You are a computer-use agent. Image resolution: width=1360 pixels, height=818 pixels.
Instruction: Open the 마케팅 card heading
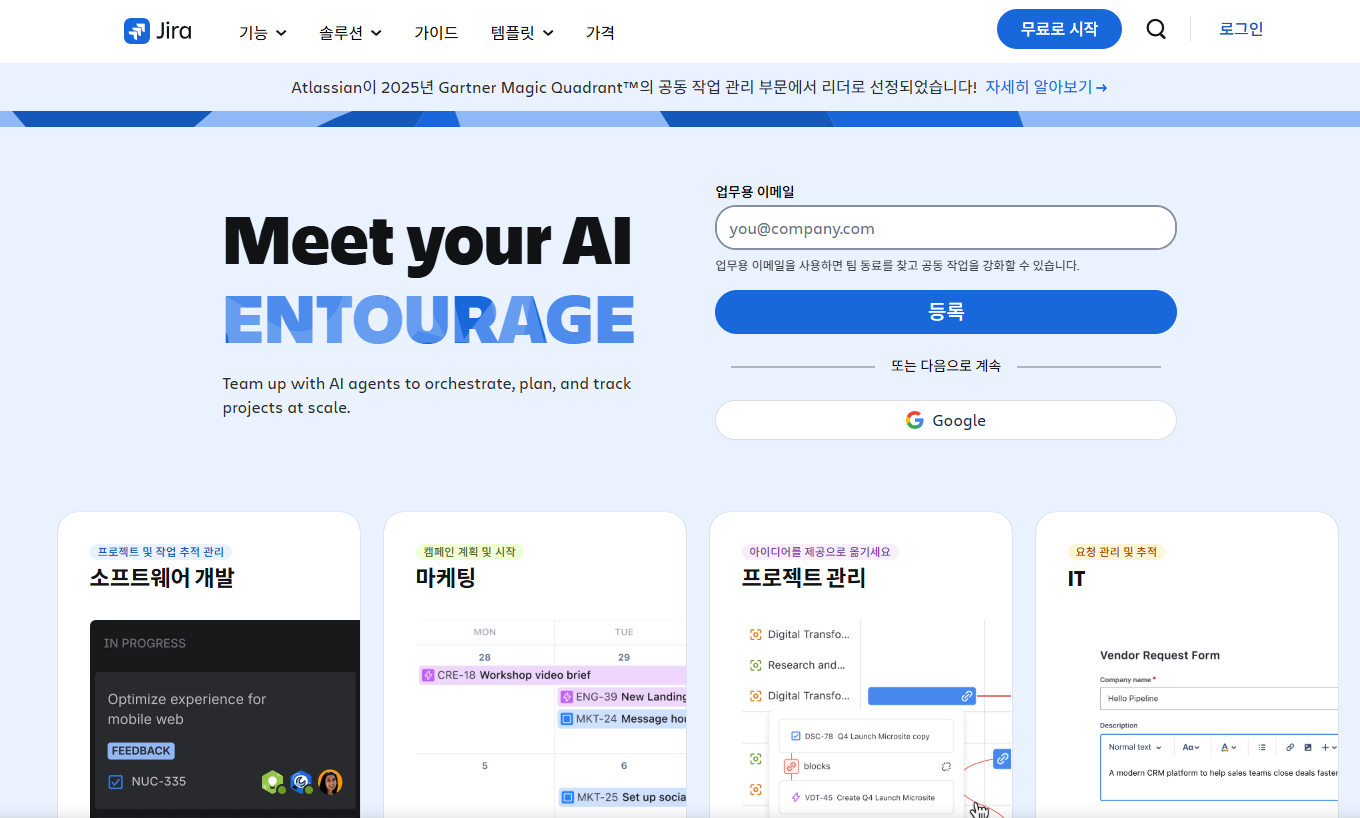[x=445, y=577]
